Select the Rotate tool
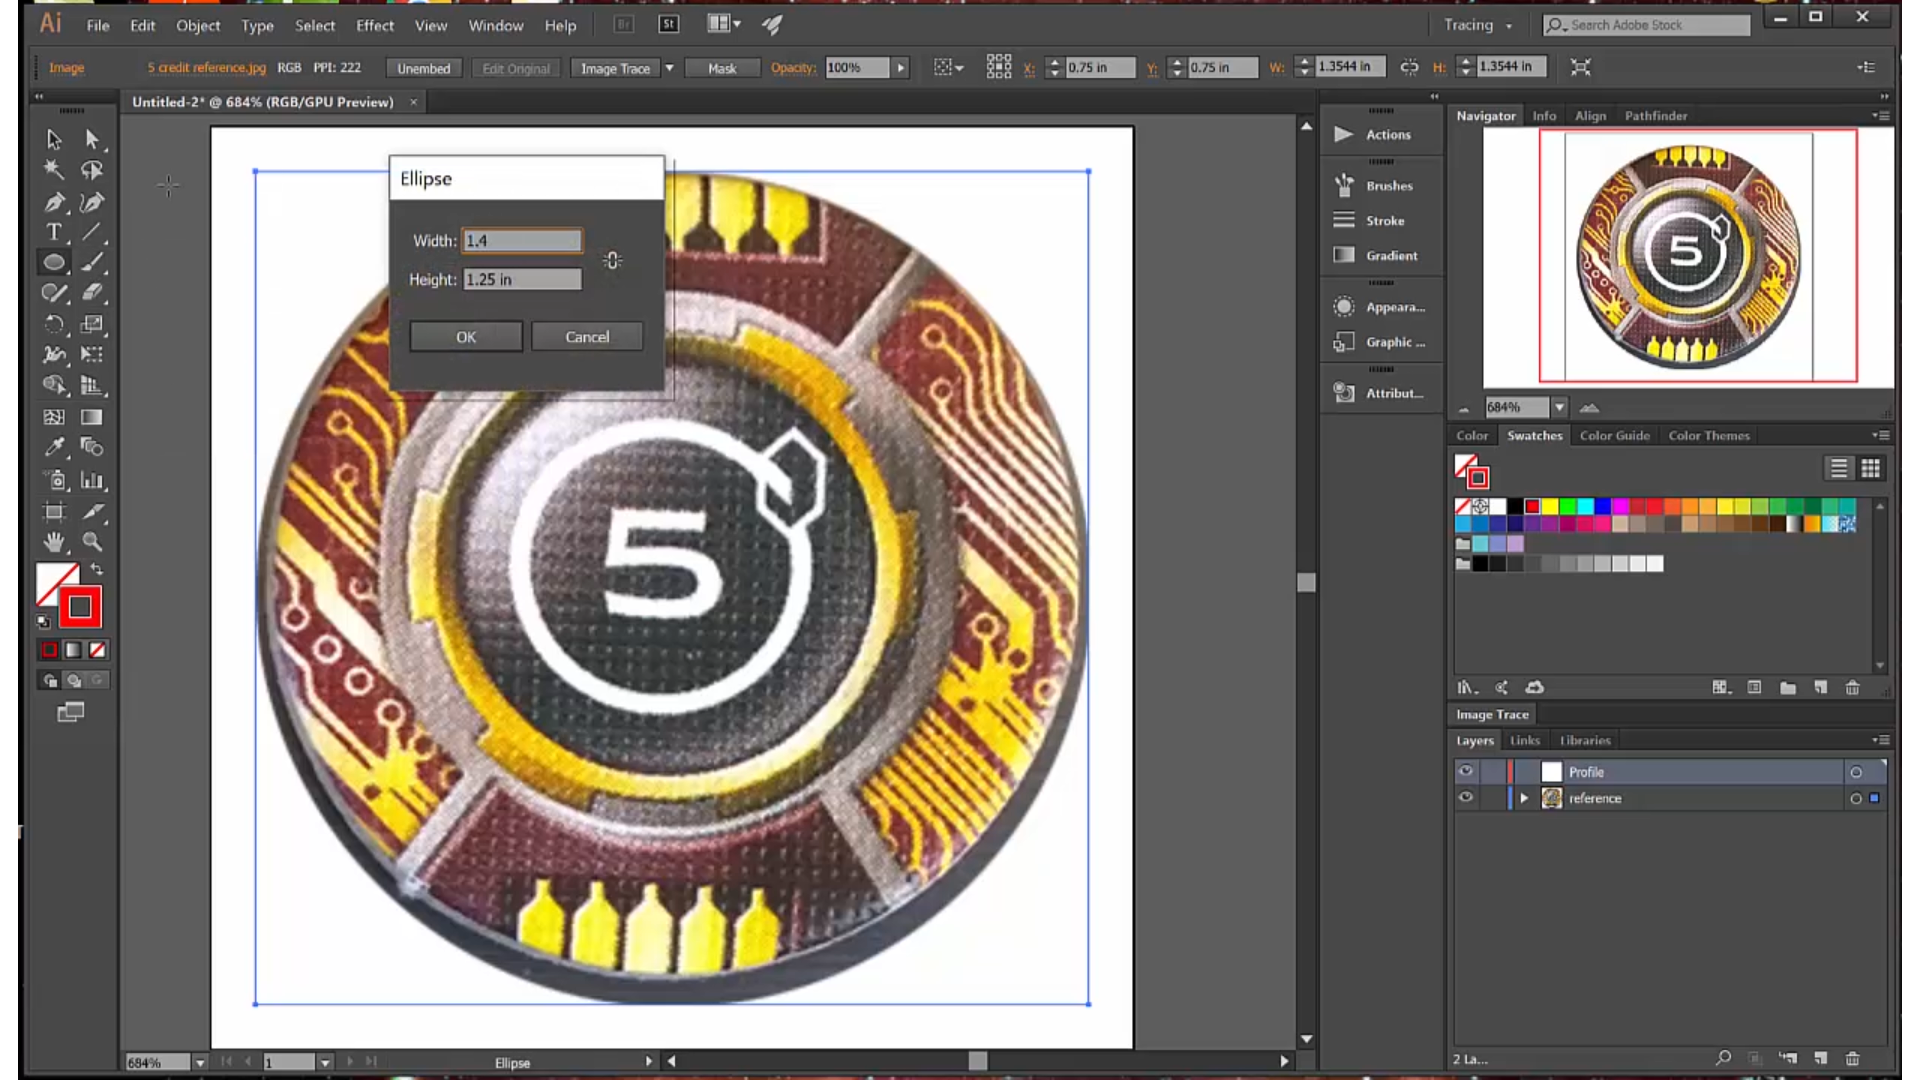 pos(54,324)
